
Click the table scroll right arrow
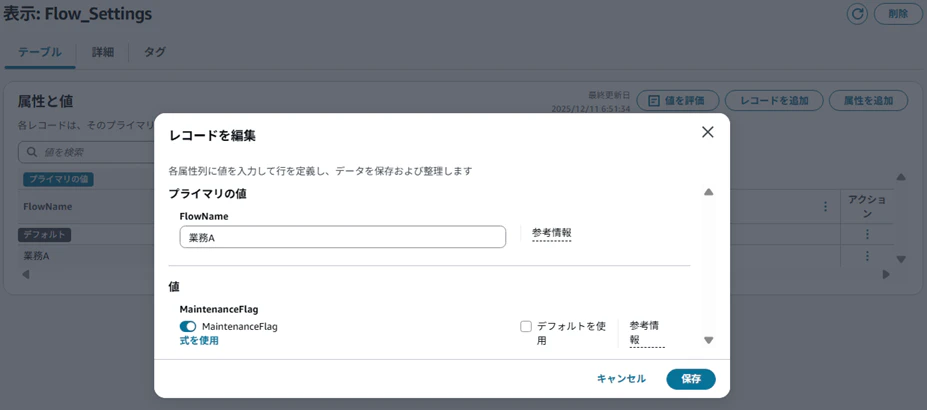pos(886,274)
